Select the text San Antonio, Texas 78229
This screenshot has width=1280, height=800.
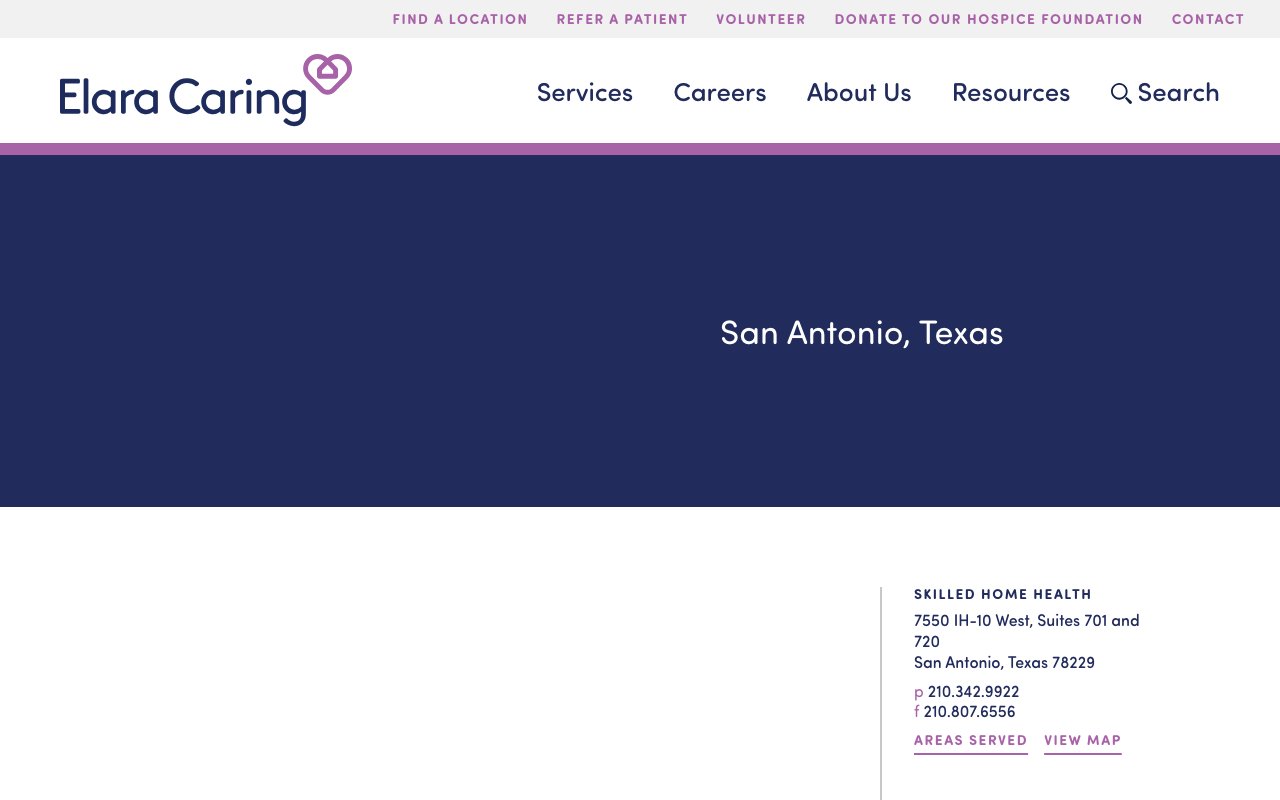coord(1004,662)
